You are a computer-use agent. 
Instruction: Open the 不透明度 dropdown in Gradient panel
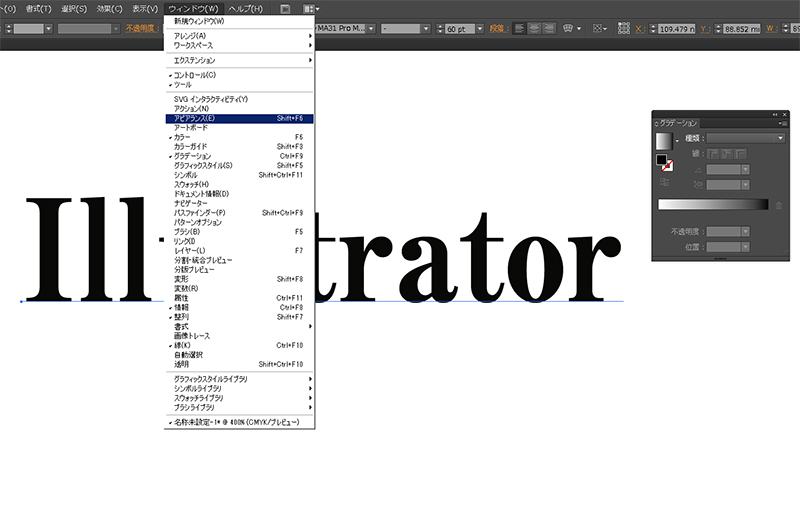(x=745, y=232)
